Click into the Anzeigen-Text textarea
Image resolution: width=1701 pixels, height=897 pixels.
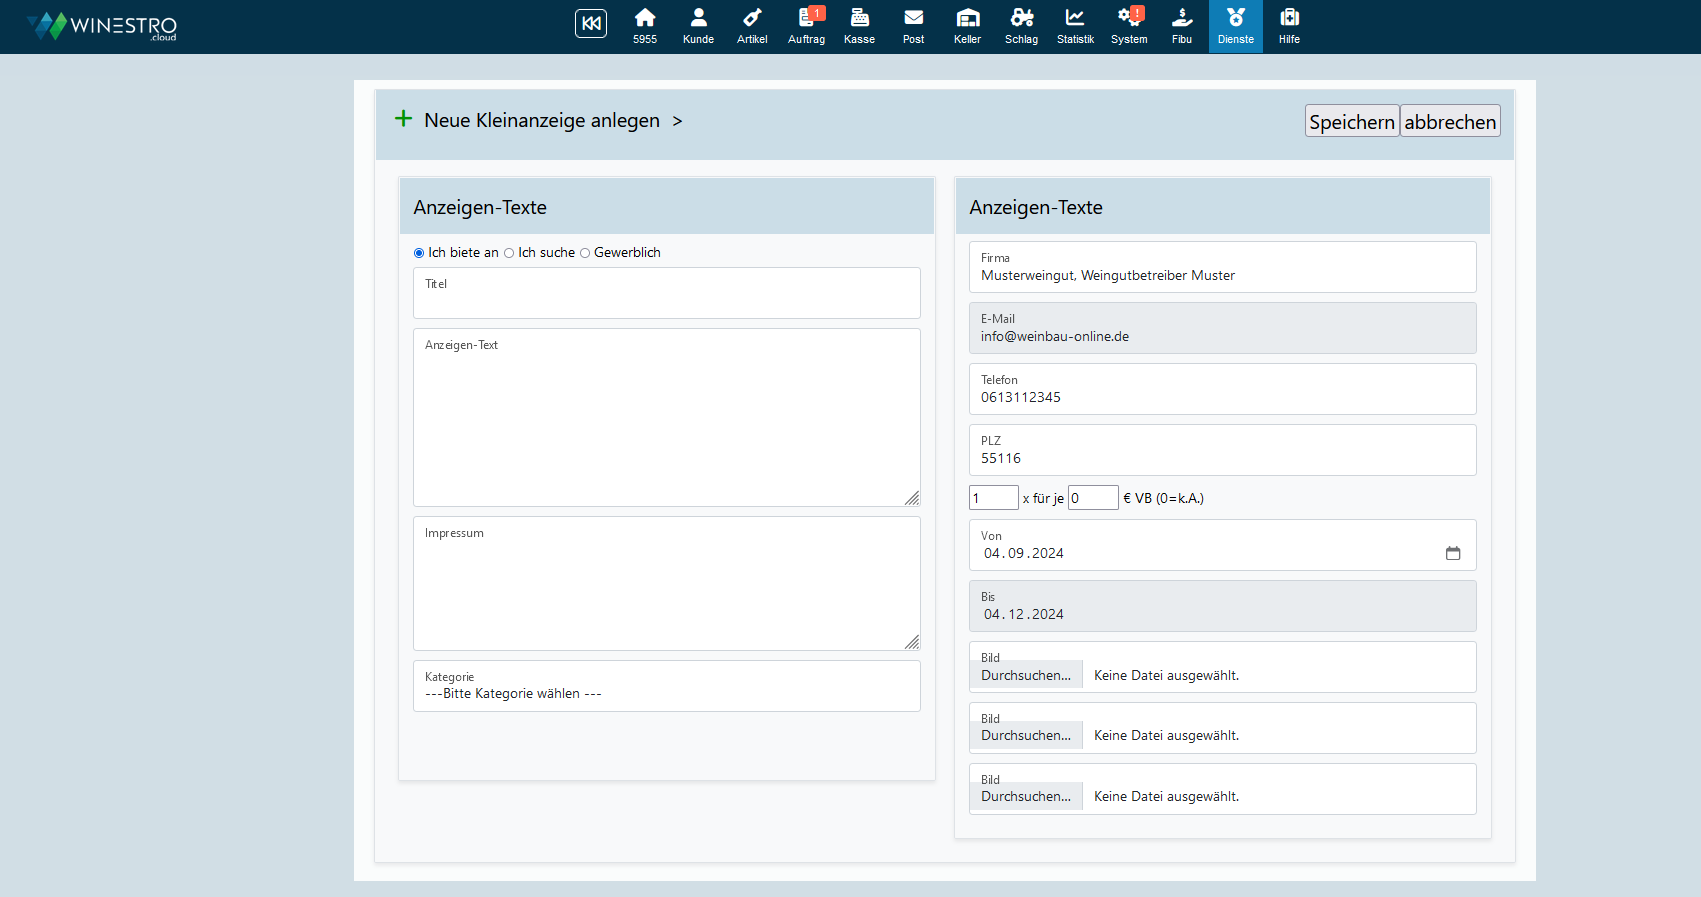click(x=666, y=420)
